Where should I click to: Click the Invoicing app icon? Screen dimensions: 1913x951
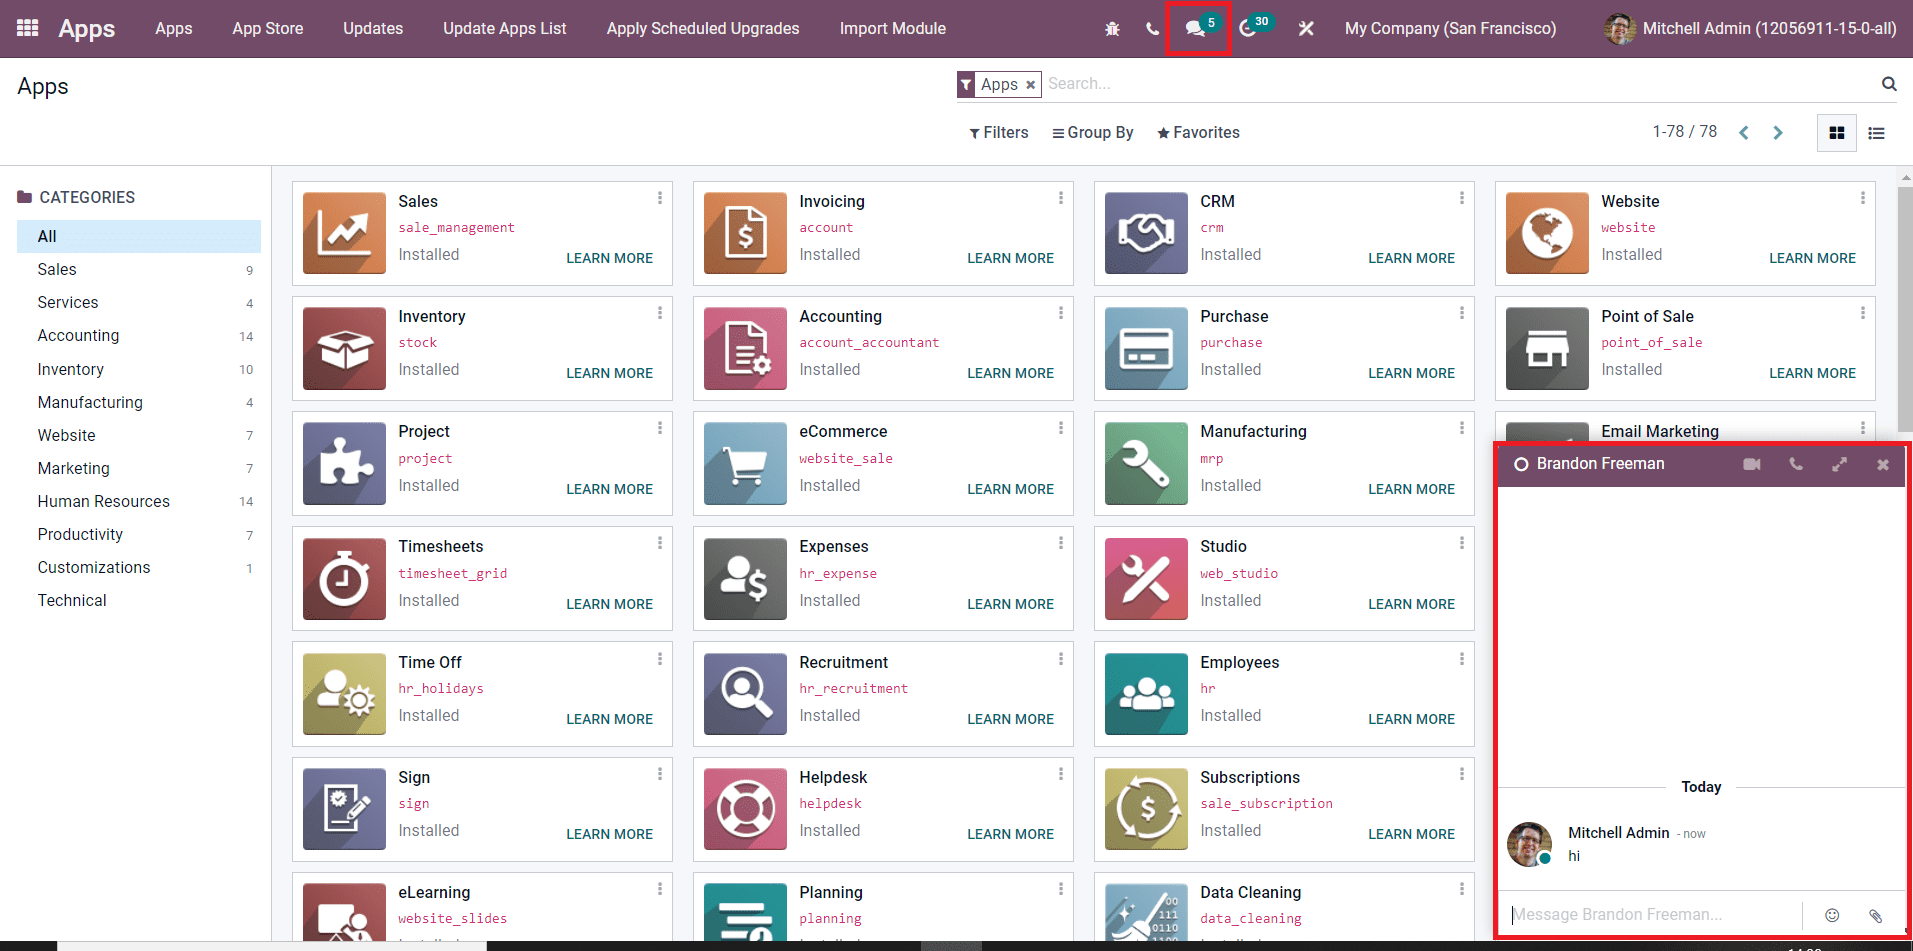click(x=745, y=233)
